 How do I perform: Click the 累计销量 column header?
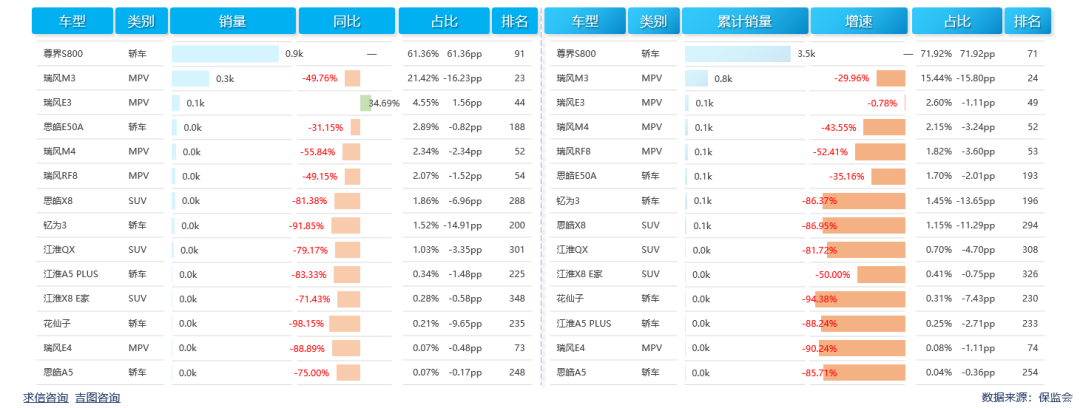pos(745,21)
